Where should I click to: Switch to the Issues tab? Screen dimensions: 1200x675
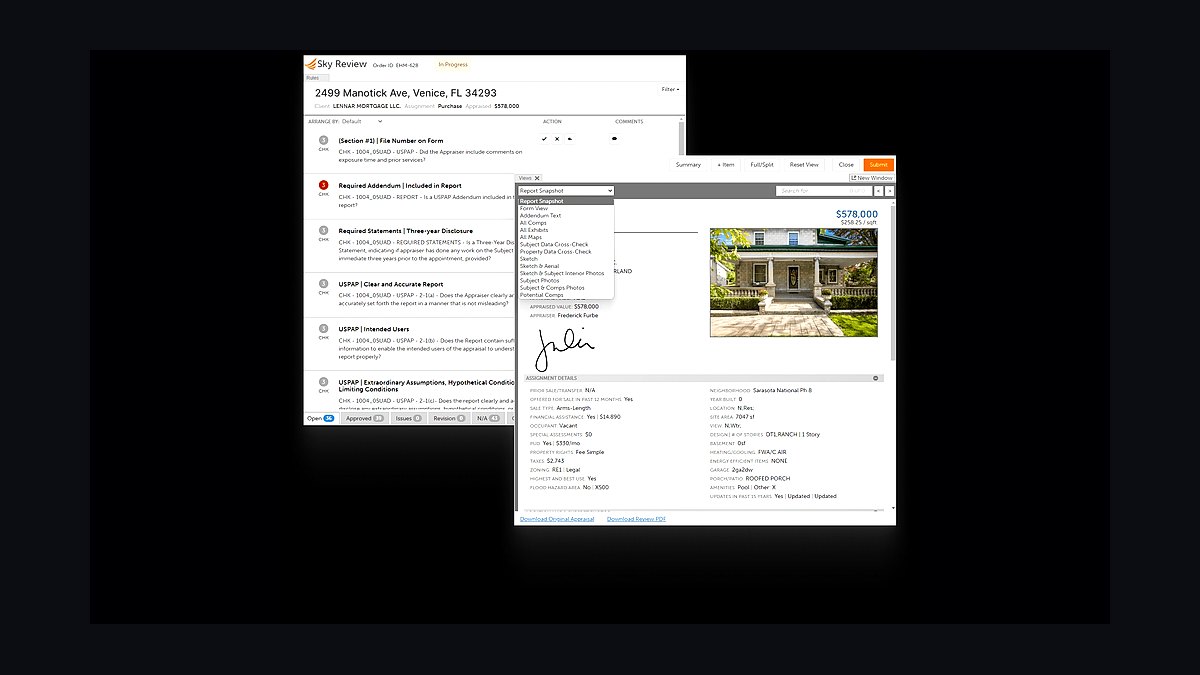(408, 419)
